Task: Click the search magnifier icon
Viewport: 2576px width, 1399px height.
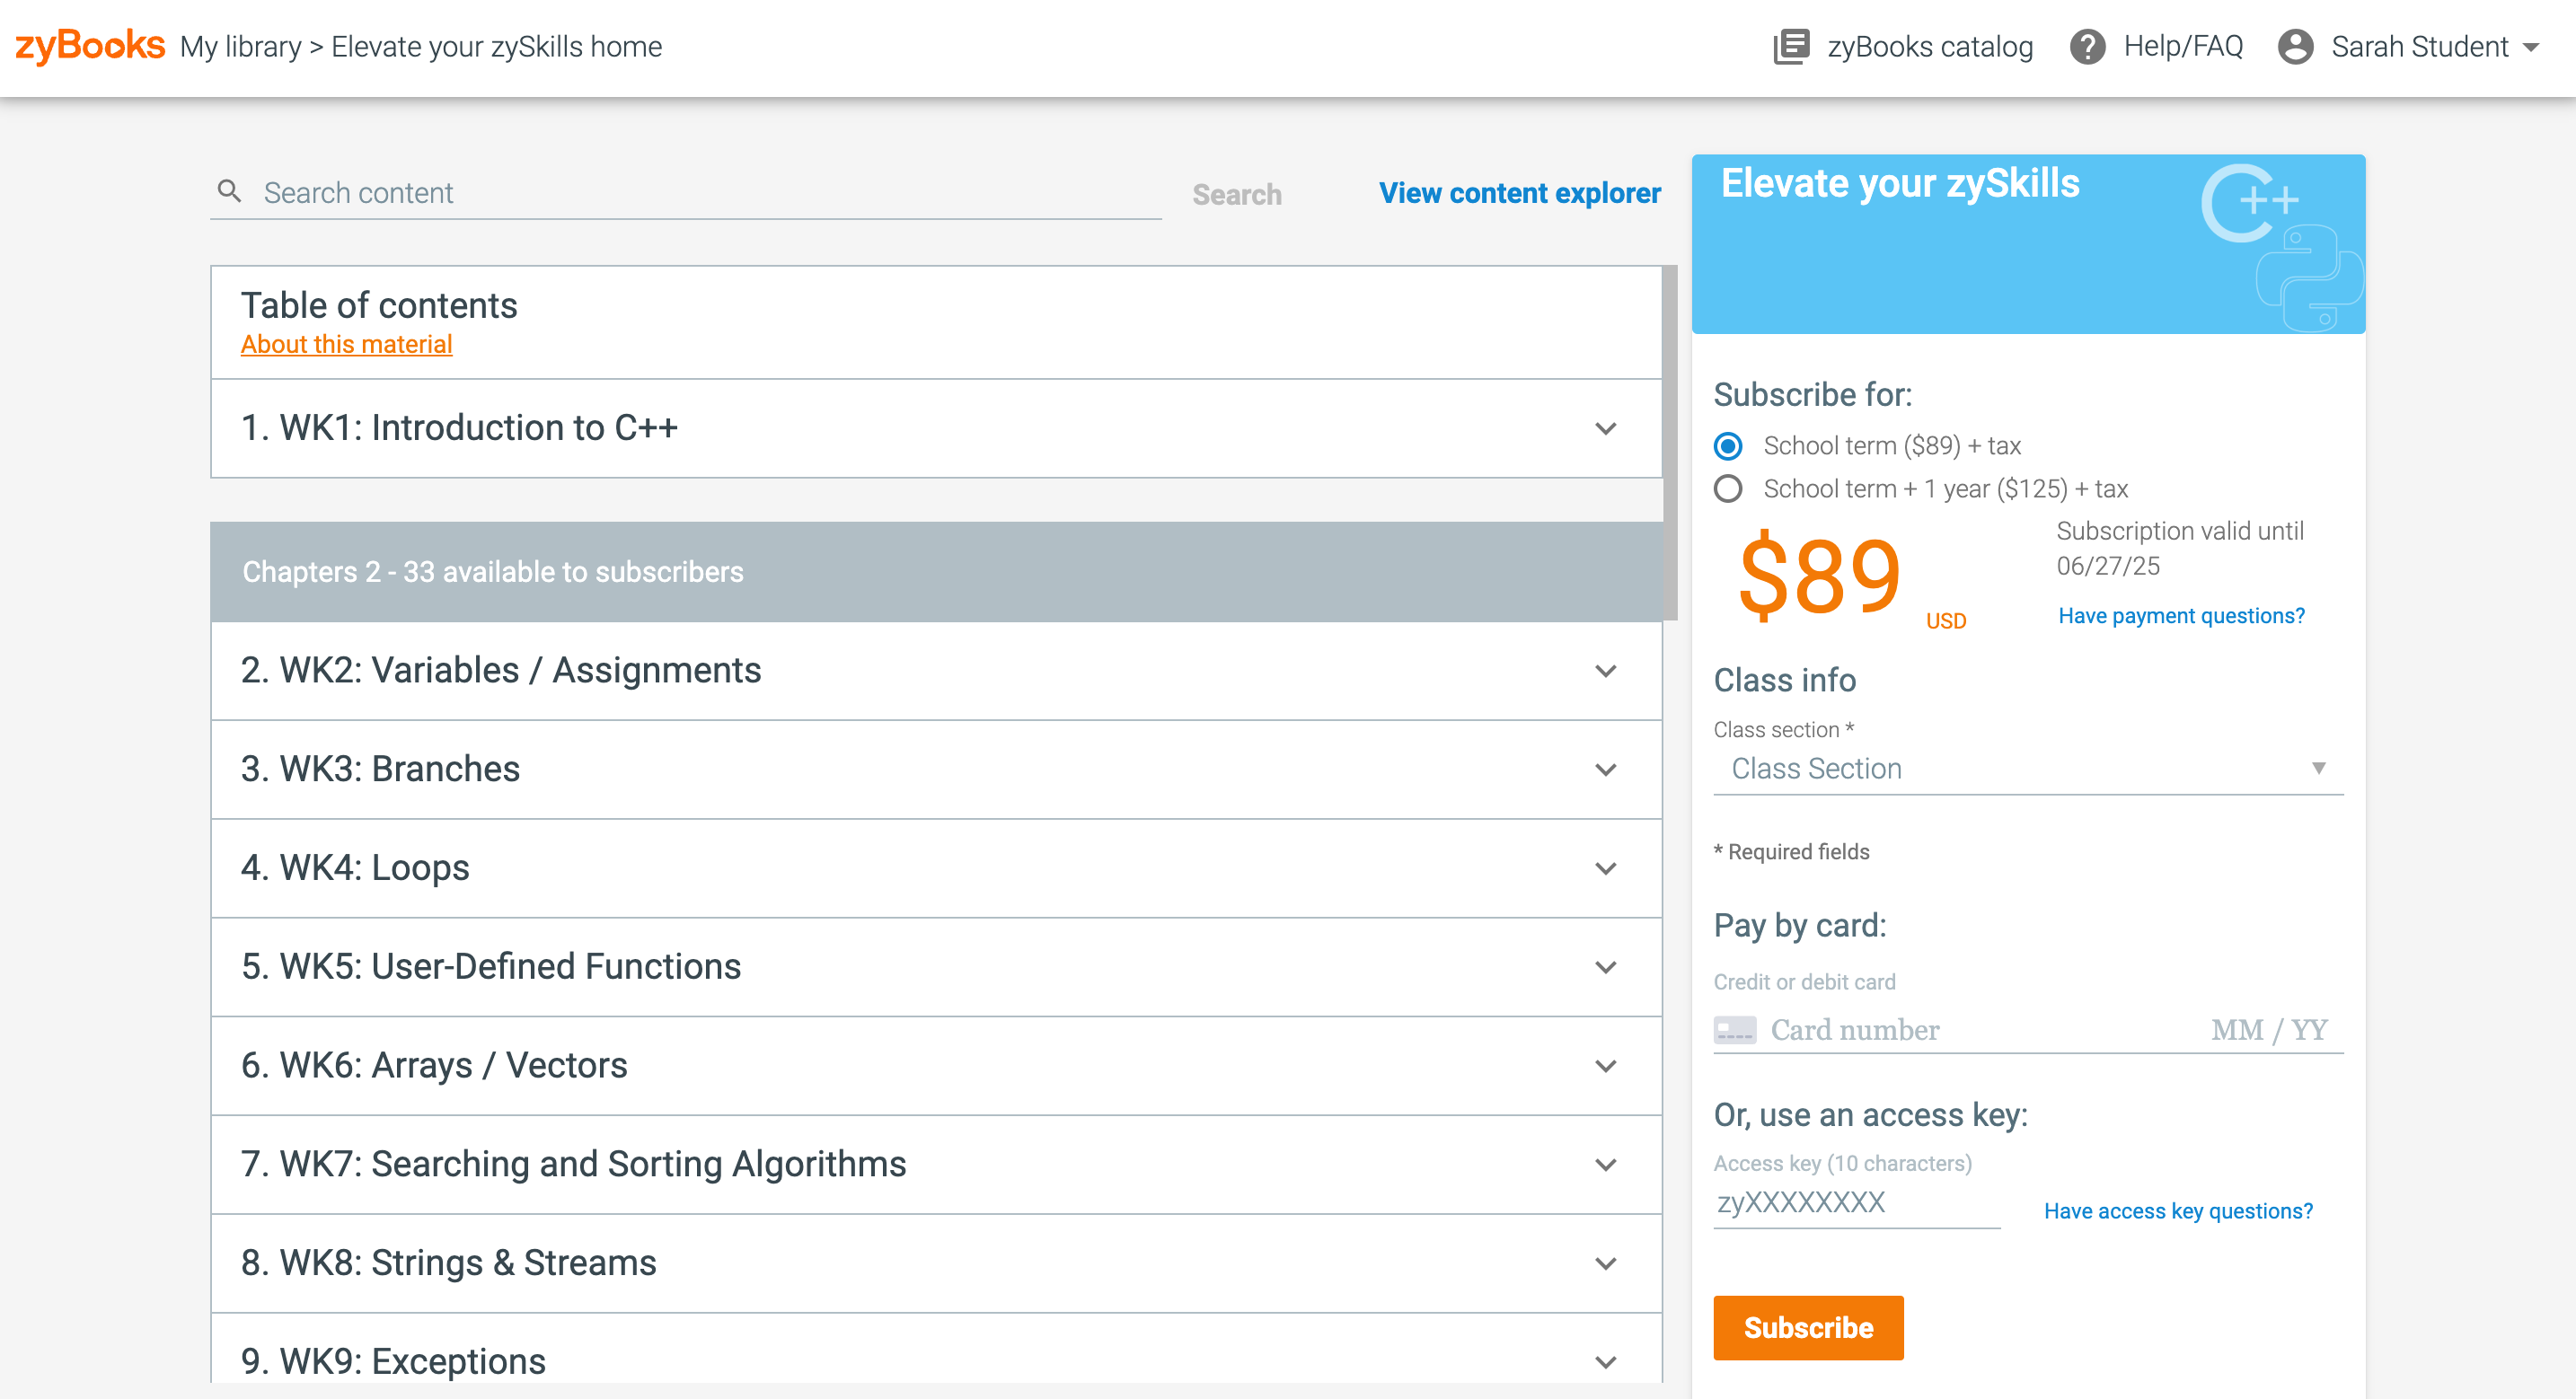Action: [x=230, y=191]
